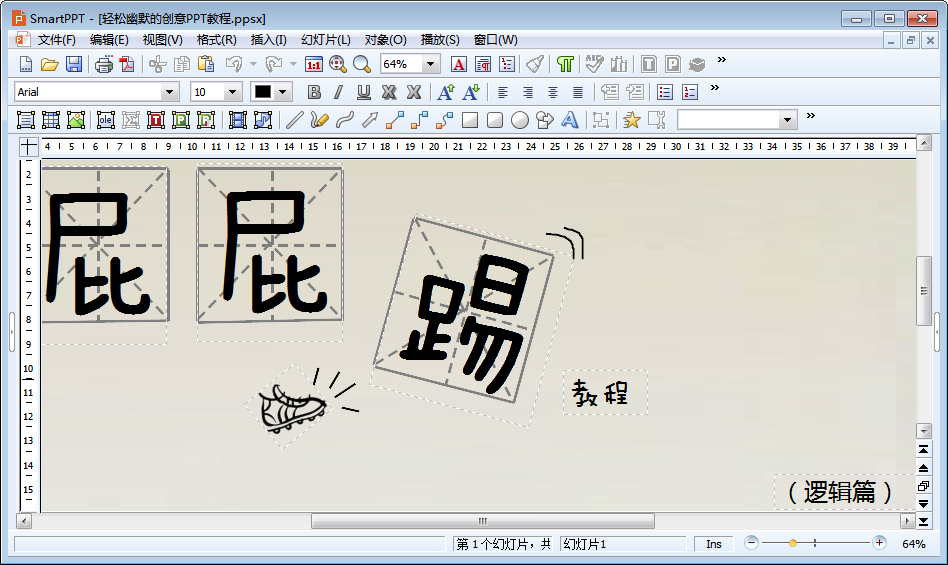948x565 pixels.
Task: Select the straight line drawing tool
Action: 294,120
